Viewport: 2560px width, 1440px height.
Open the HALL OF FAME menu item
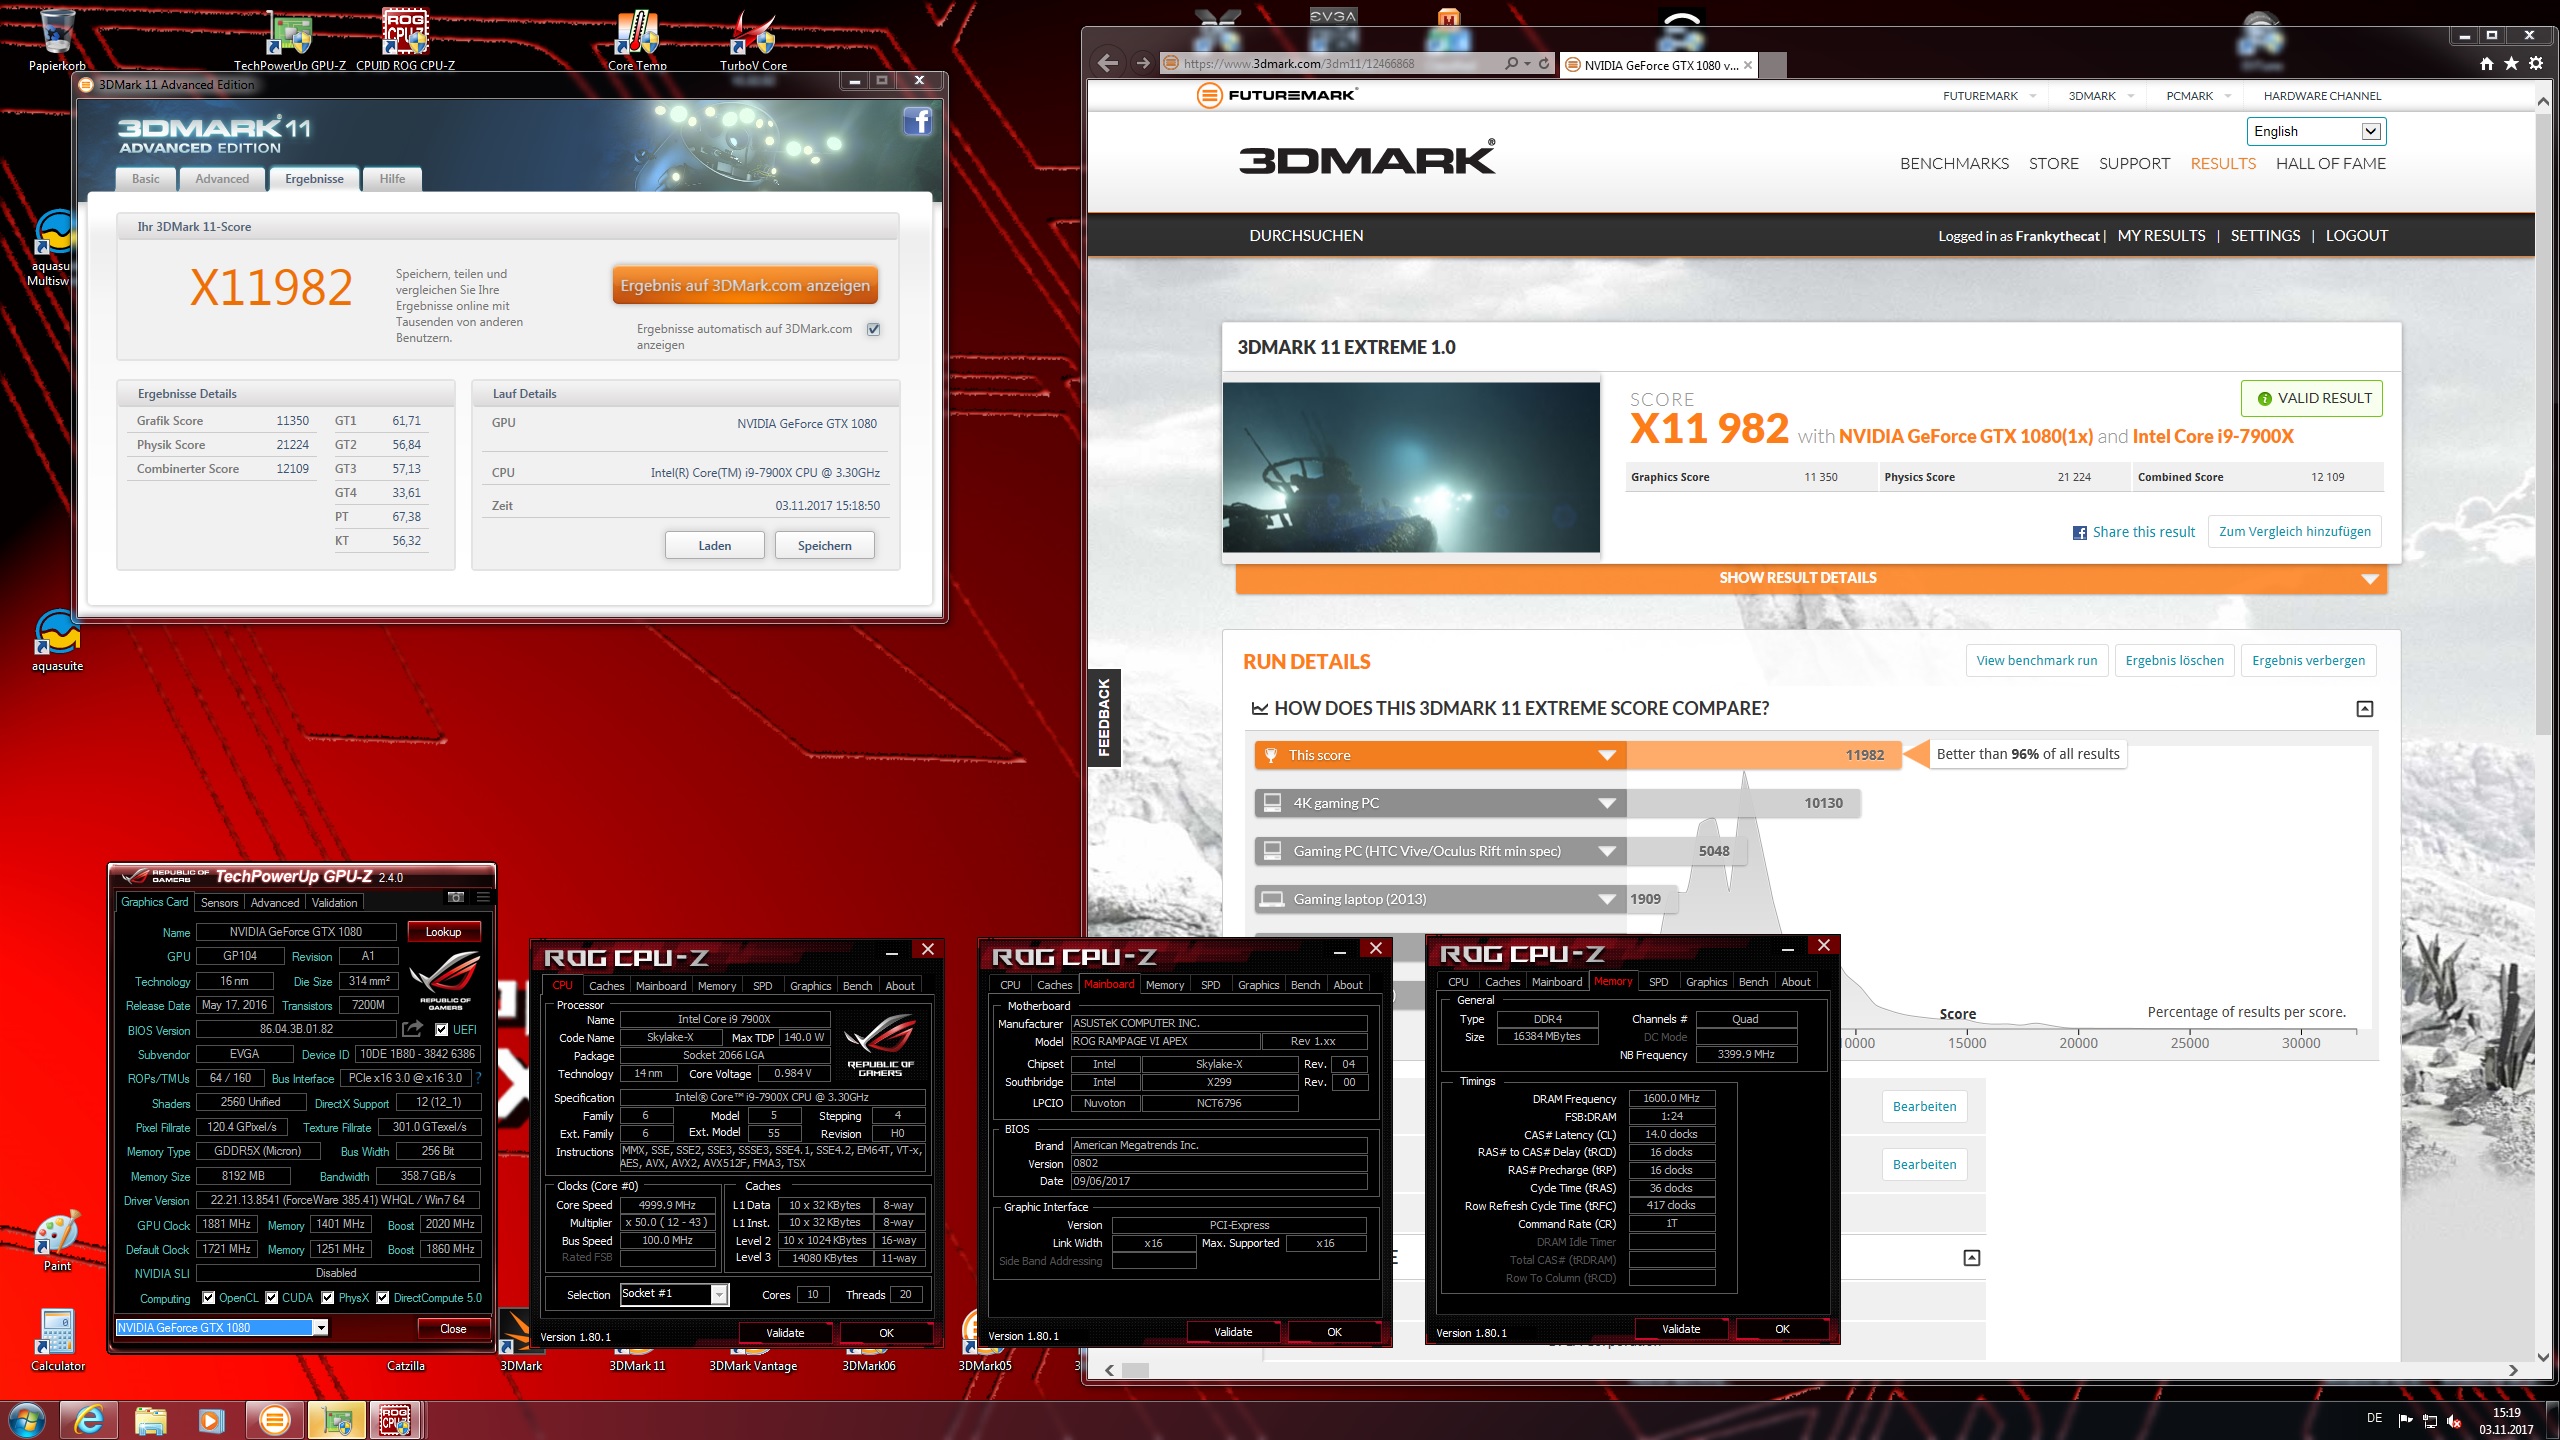[x=2330, y=163]
